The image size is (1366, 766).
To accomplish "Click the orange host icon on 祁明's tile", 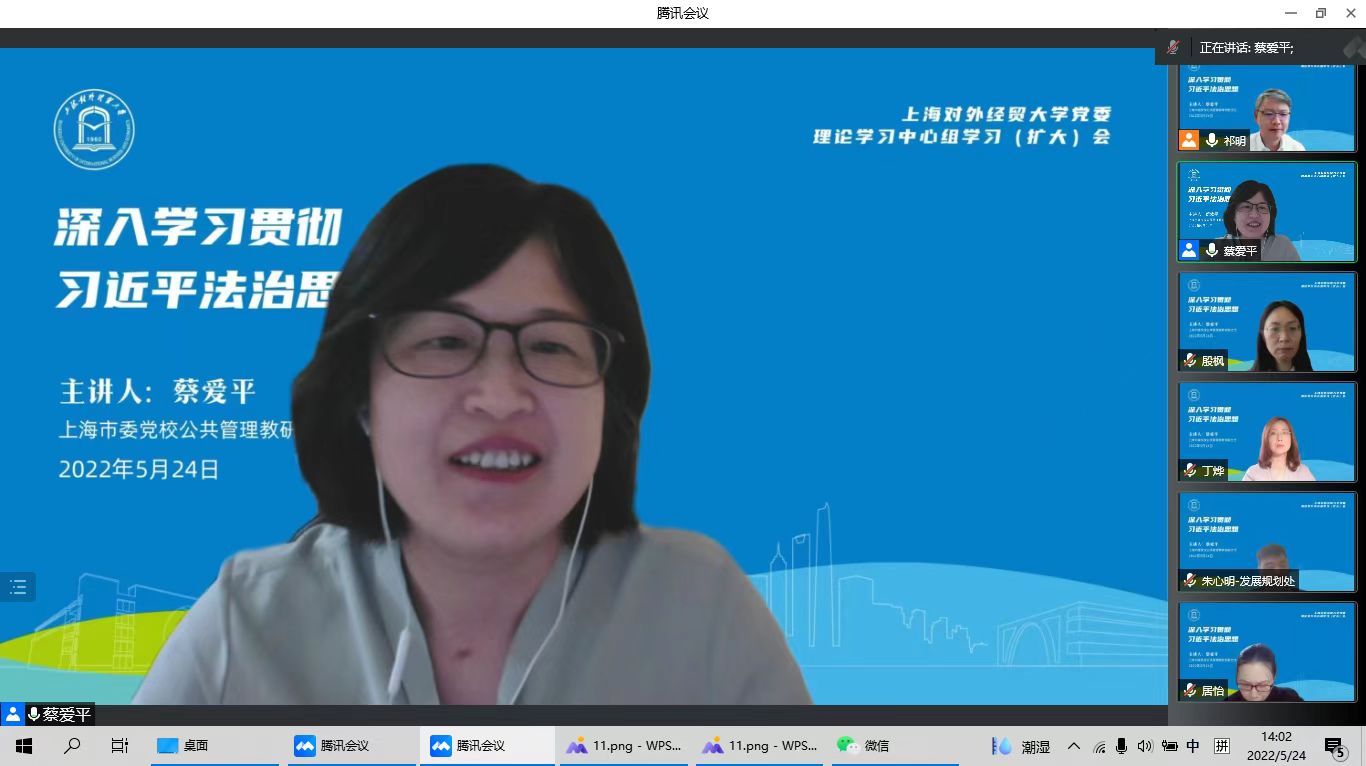I will (1189, 140).
